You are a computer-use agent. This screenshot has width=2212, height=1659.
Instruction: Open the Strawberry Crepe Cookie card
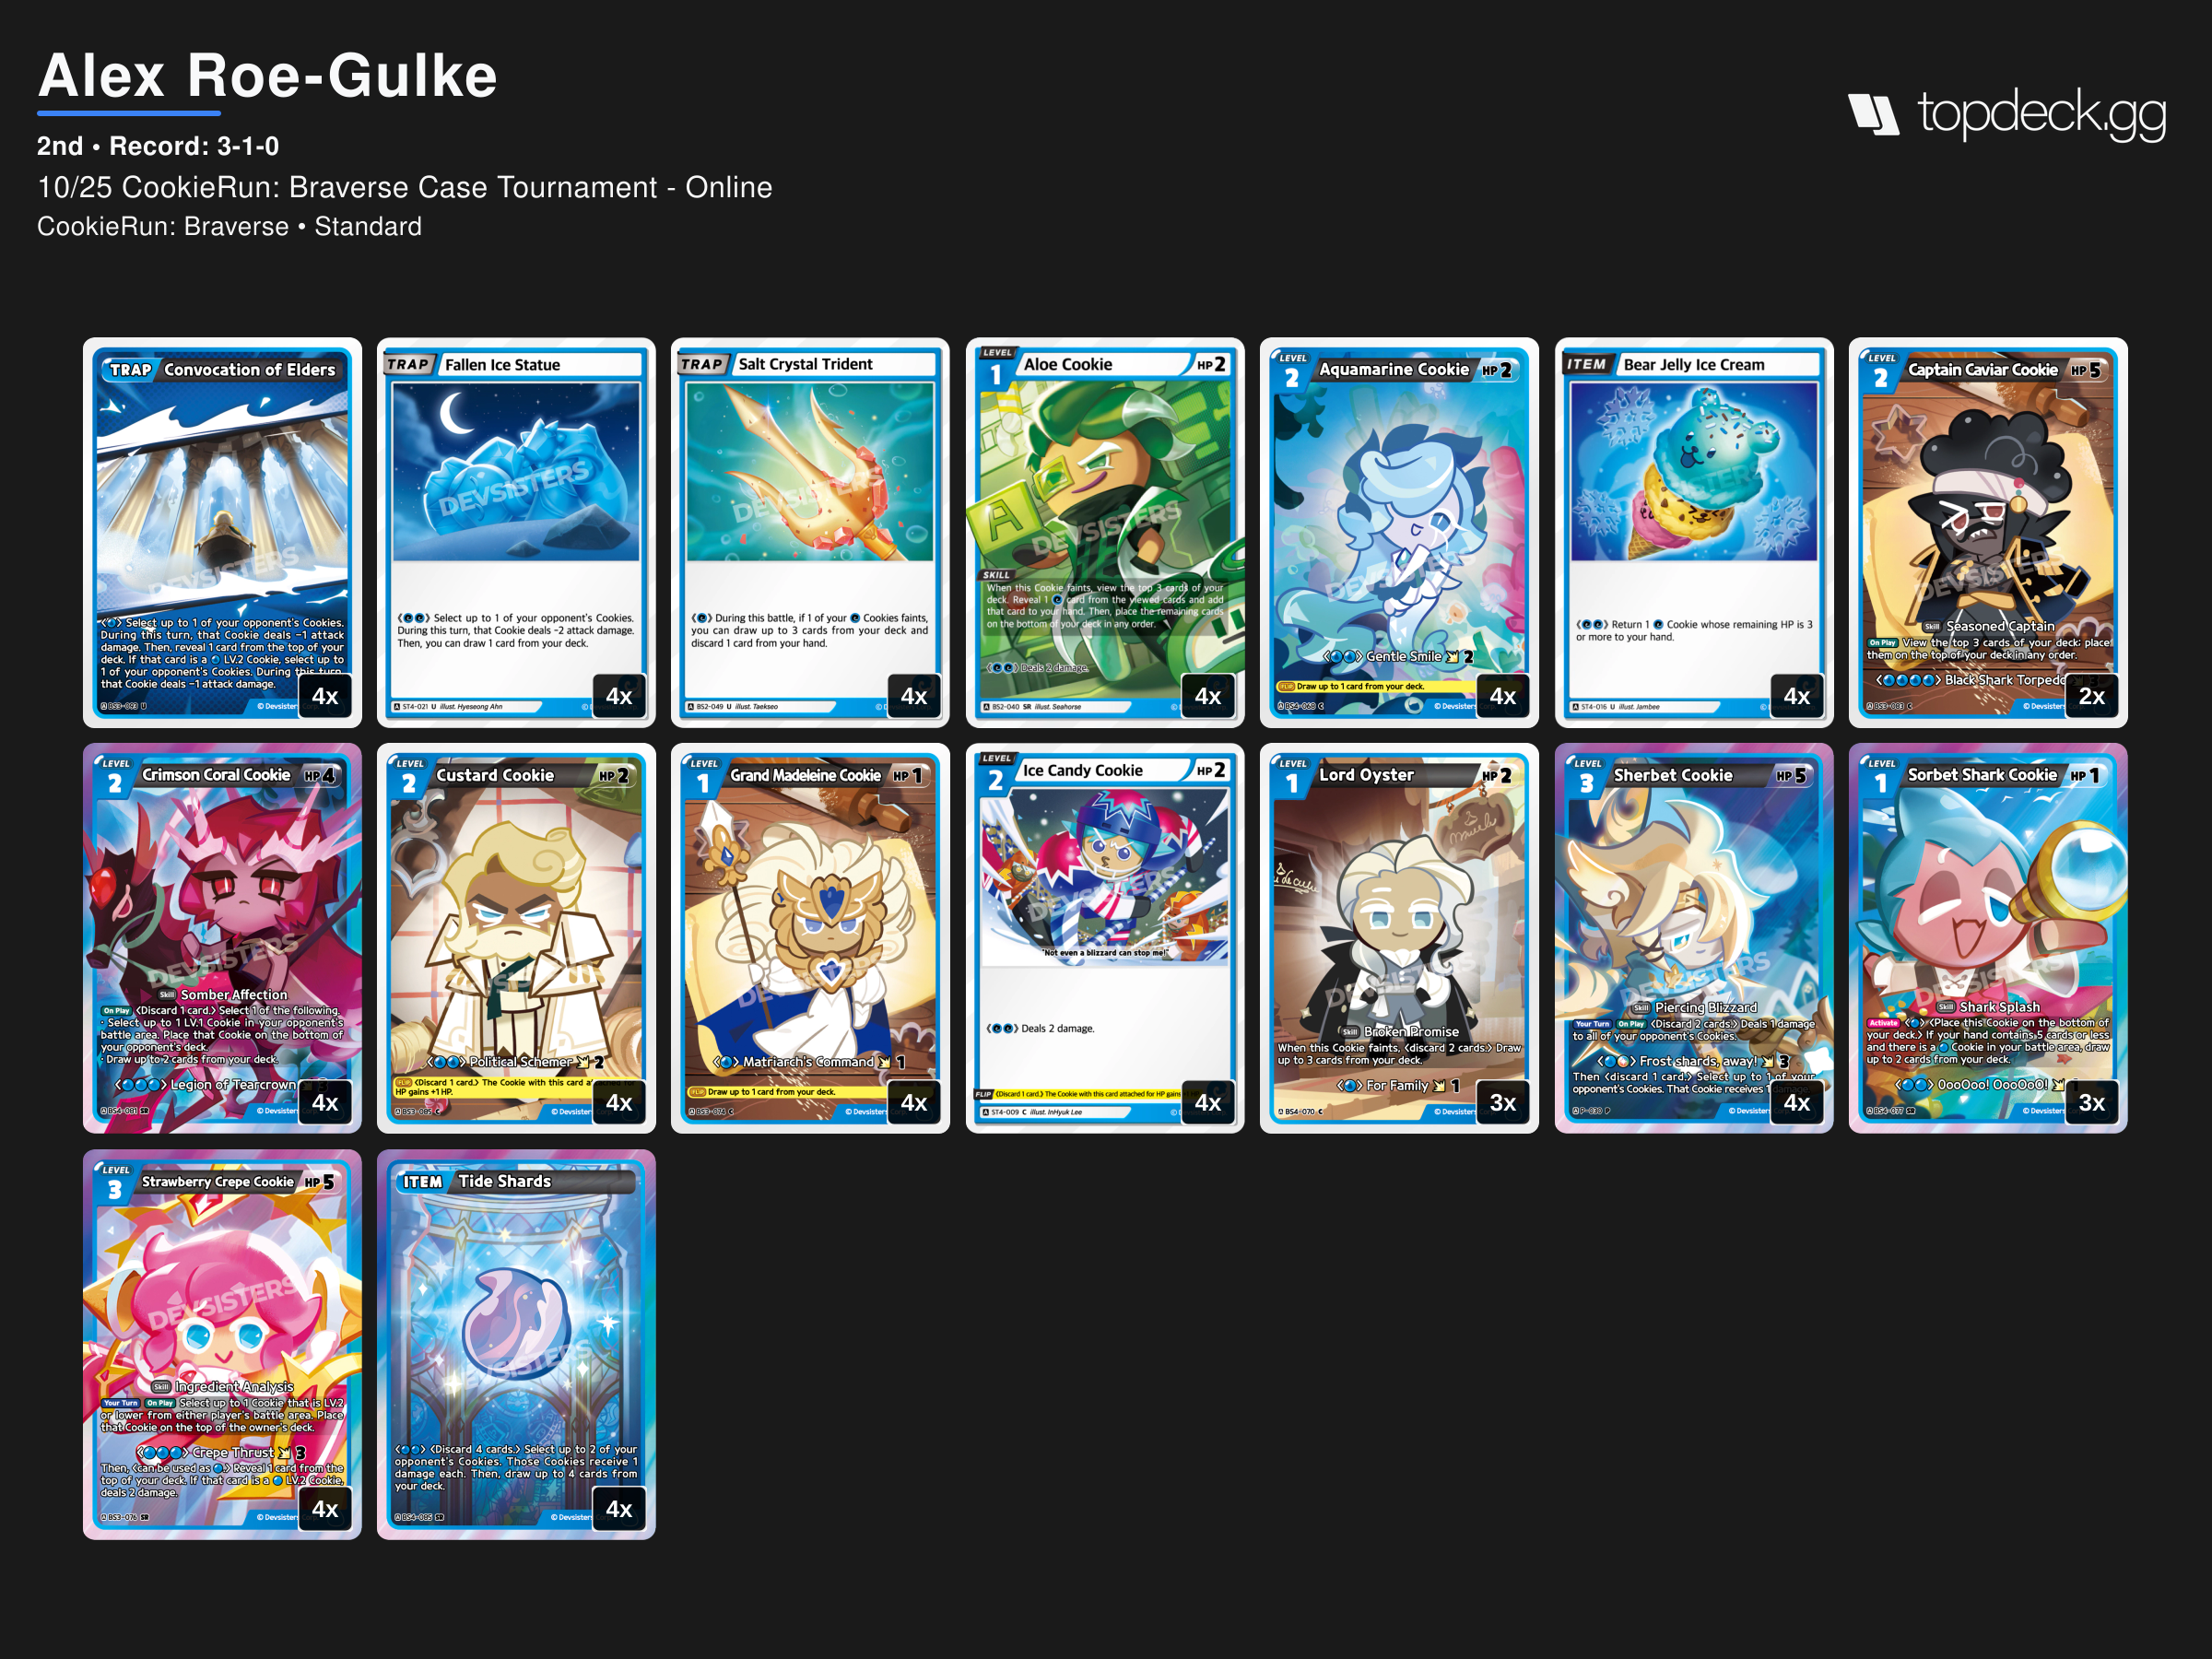pos(222,1344)
